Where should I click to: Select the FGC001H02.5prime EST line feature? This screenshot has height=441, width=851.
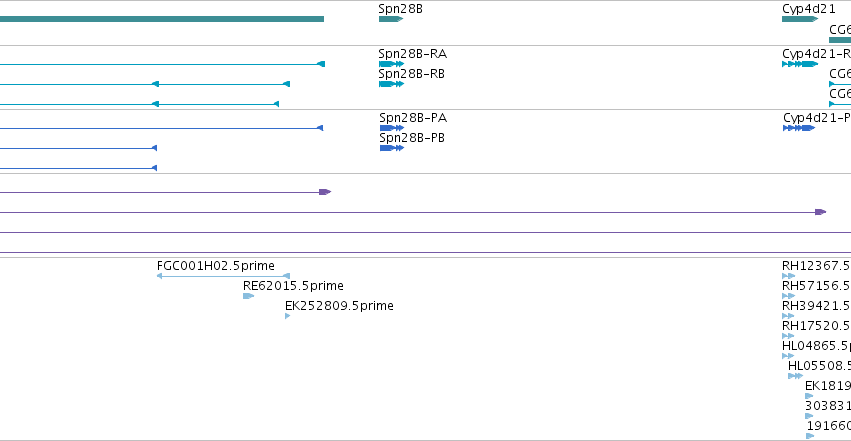[223, 276]
